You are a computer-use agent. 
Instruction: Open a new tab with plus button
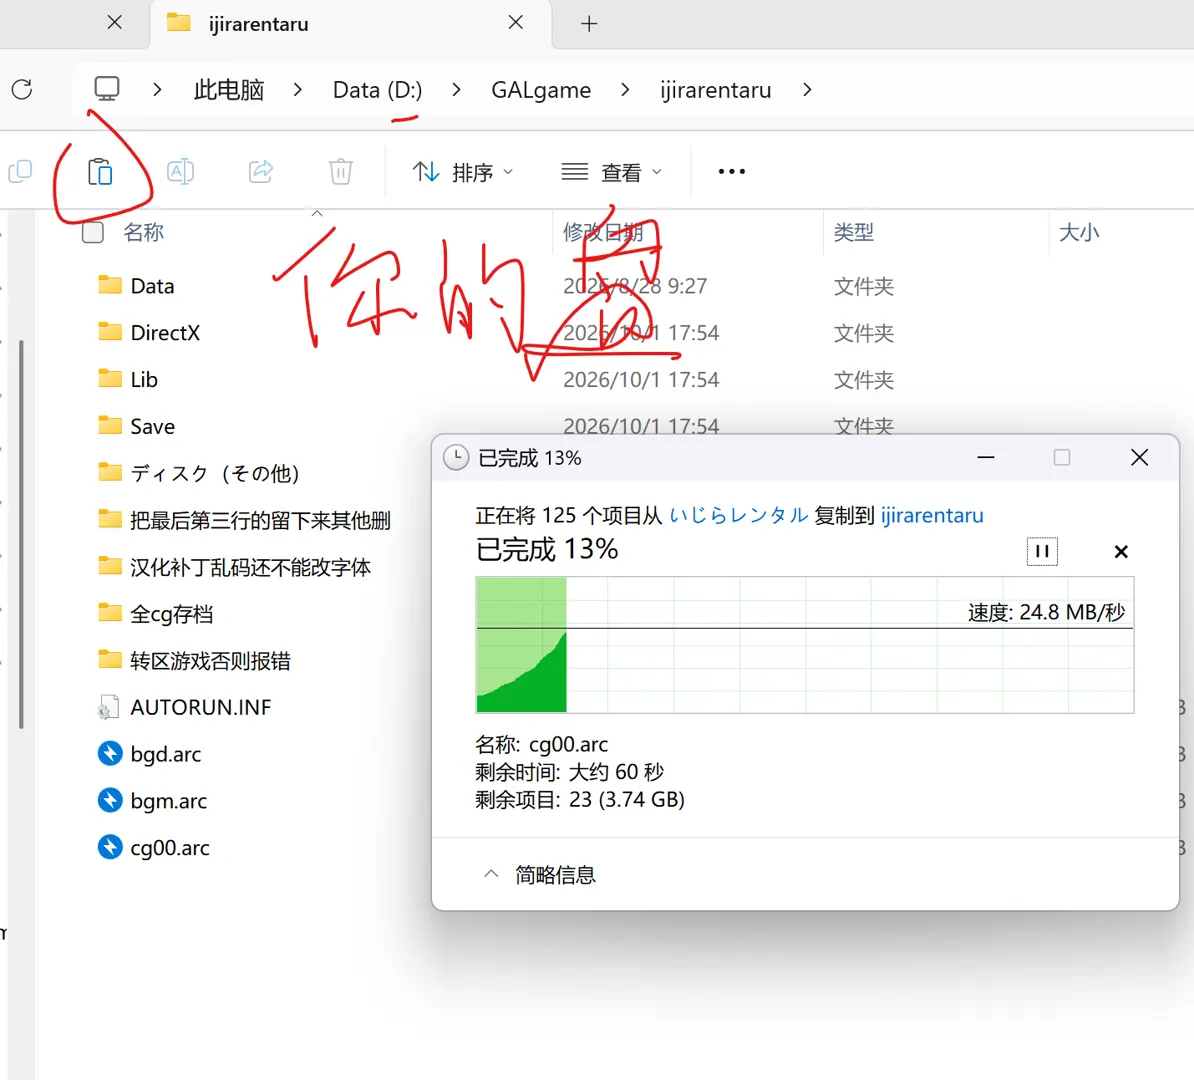click(x=589, y=24)
